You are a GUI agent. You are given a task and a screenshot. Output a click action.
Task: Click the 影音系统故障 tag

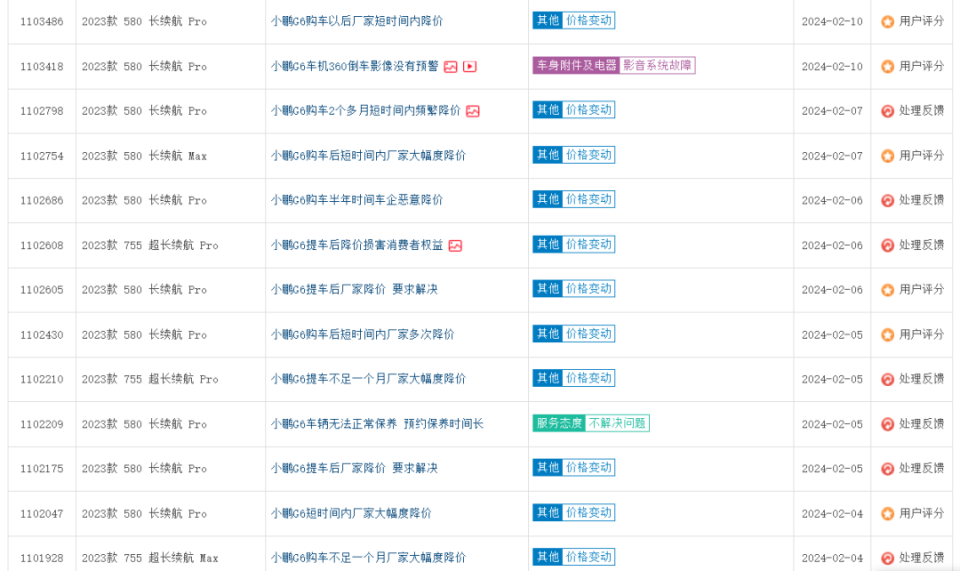[x=657, y=66]
